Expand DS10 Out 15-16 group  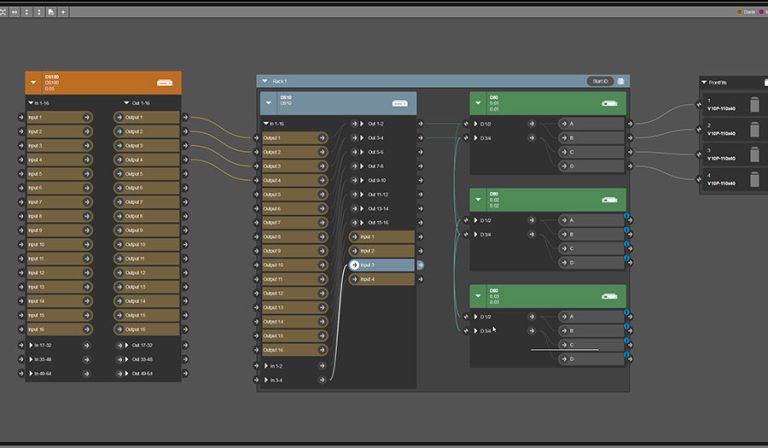362,223
